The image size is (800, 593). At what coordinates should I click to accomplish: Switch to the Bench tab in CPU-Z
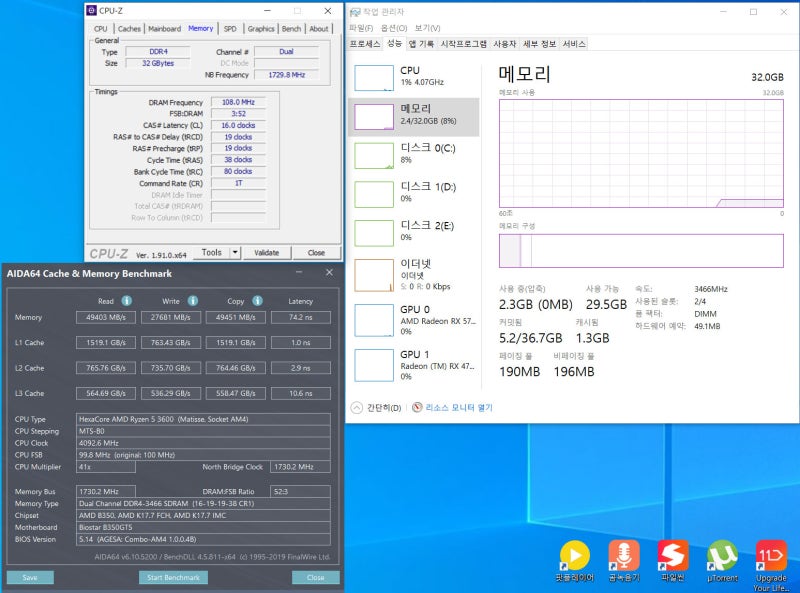(291, 29)
